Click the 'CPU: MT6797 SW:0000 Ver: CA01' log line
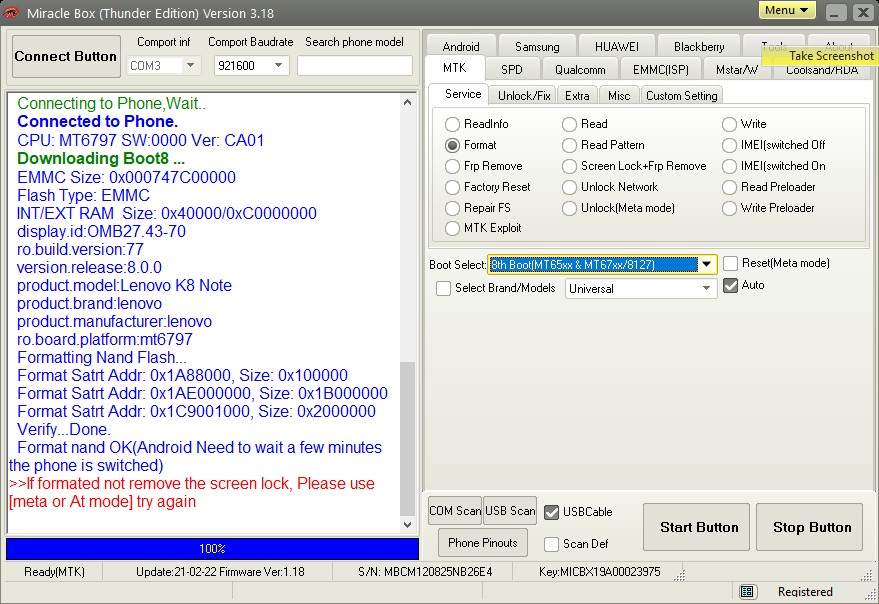Viewport: 879px width, 604px height. 141,140
